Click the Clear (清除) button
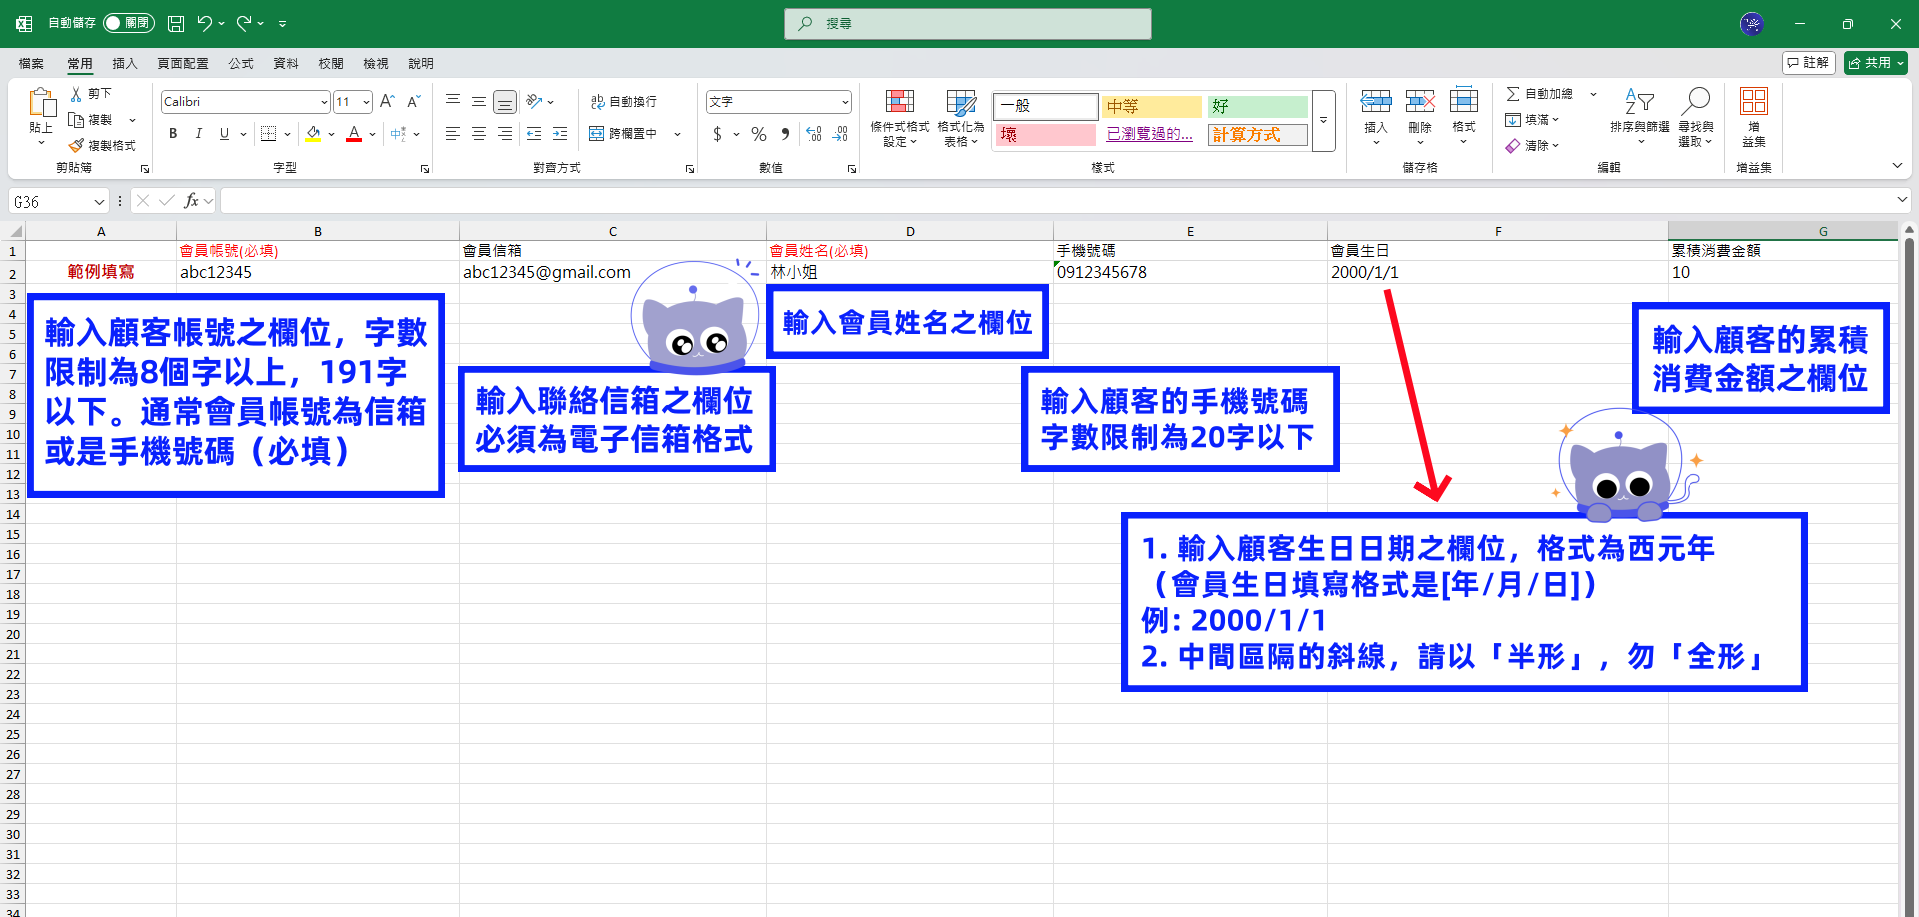1919x917 pixels. tap(1532, 146)
